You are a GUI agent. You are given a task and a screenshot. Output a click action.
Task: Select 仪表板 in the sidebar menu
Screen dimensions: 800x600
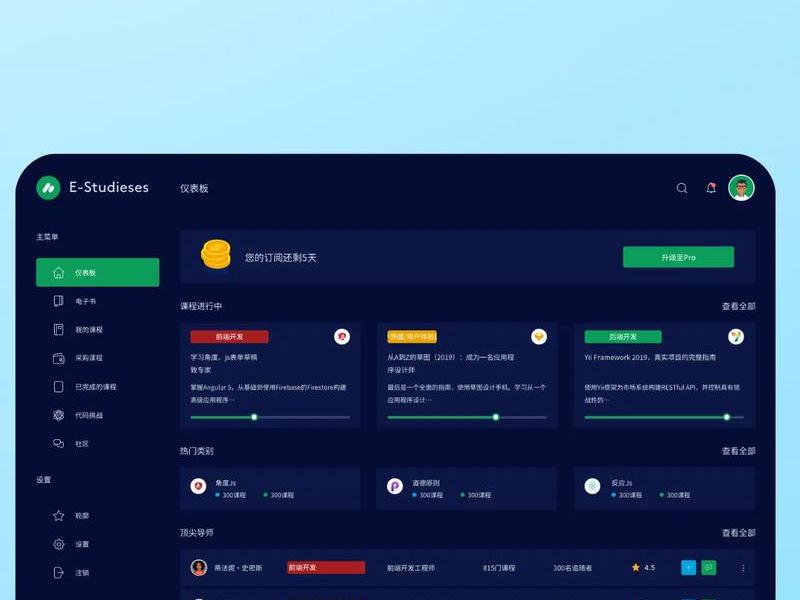97,272
